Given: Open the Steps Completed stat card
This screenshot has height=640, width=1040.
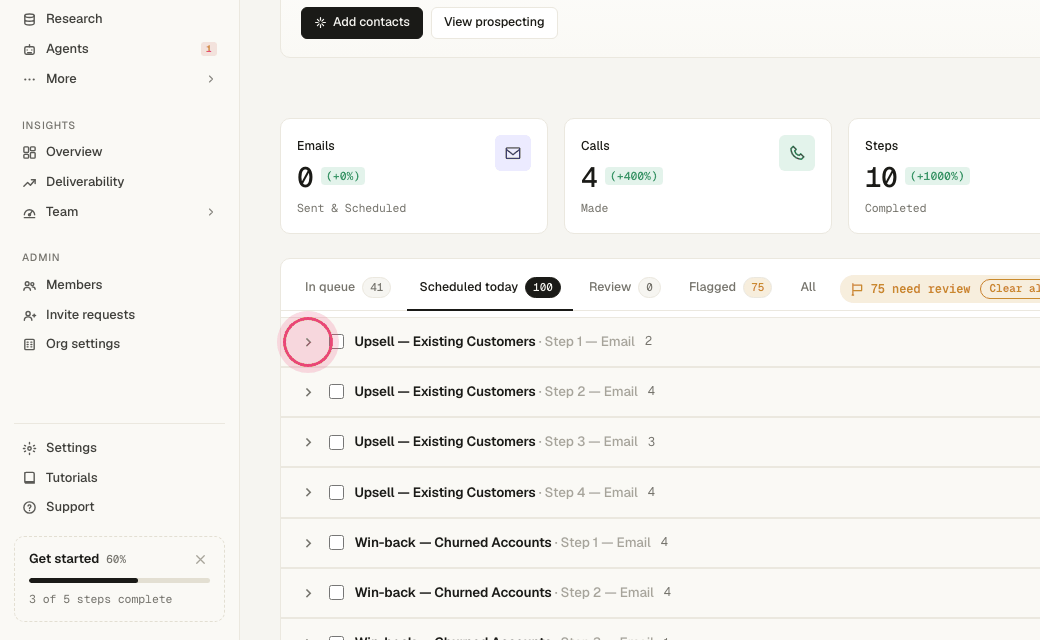Looking at the screenshot, I should click(x=944, y=176).
